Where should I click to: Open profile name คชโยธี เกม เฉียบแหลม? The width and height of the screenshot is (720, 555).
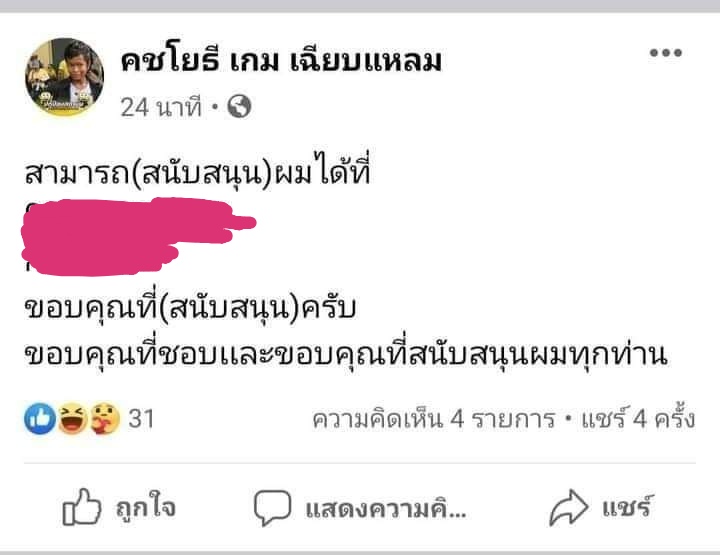[281, 61]
